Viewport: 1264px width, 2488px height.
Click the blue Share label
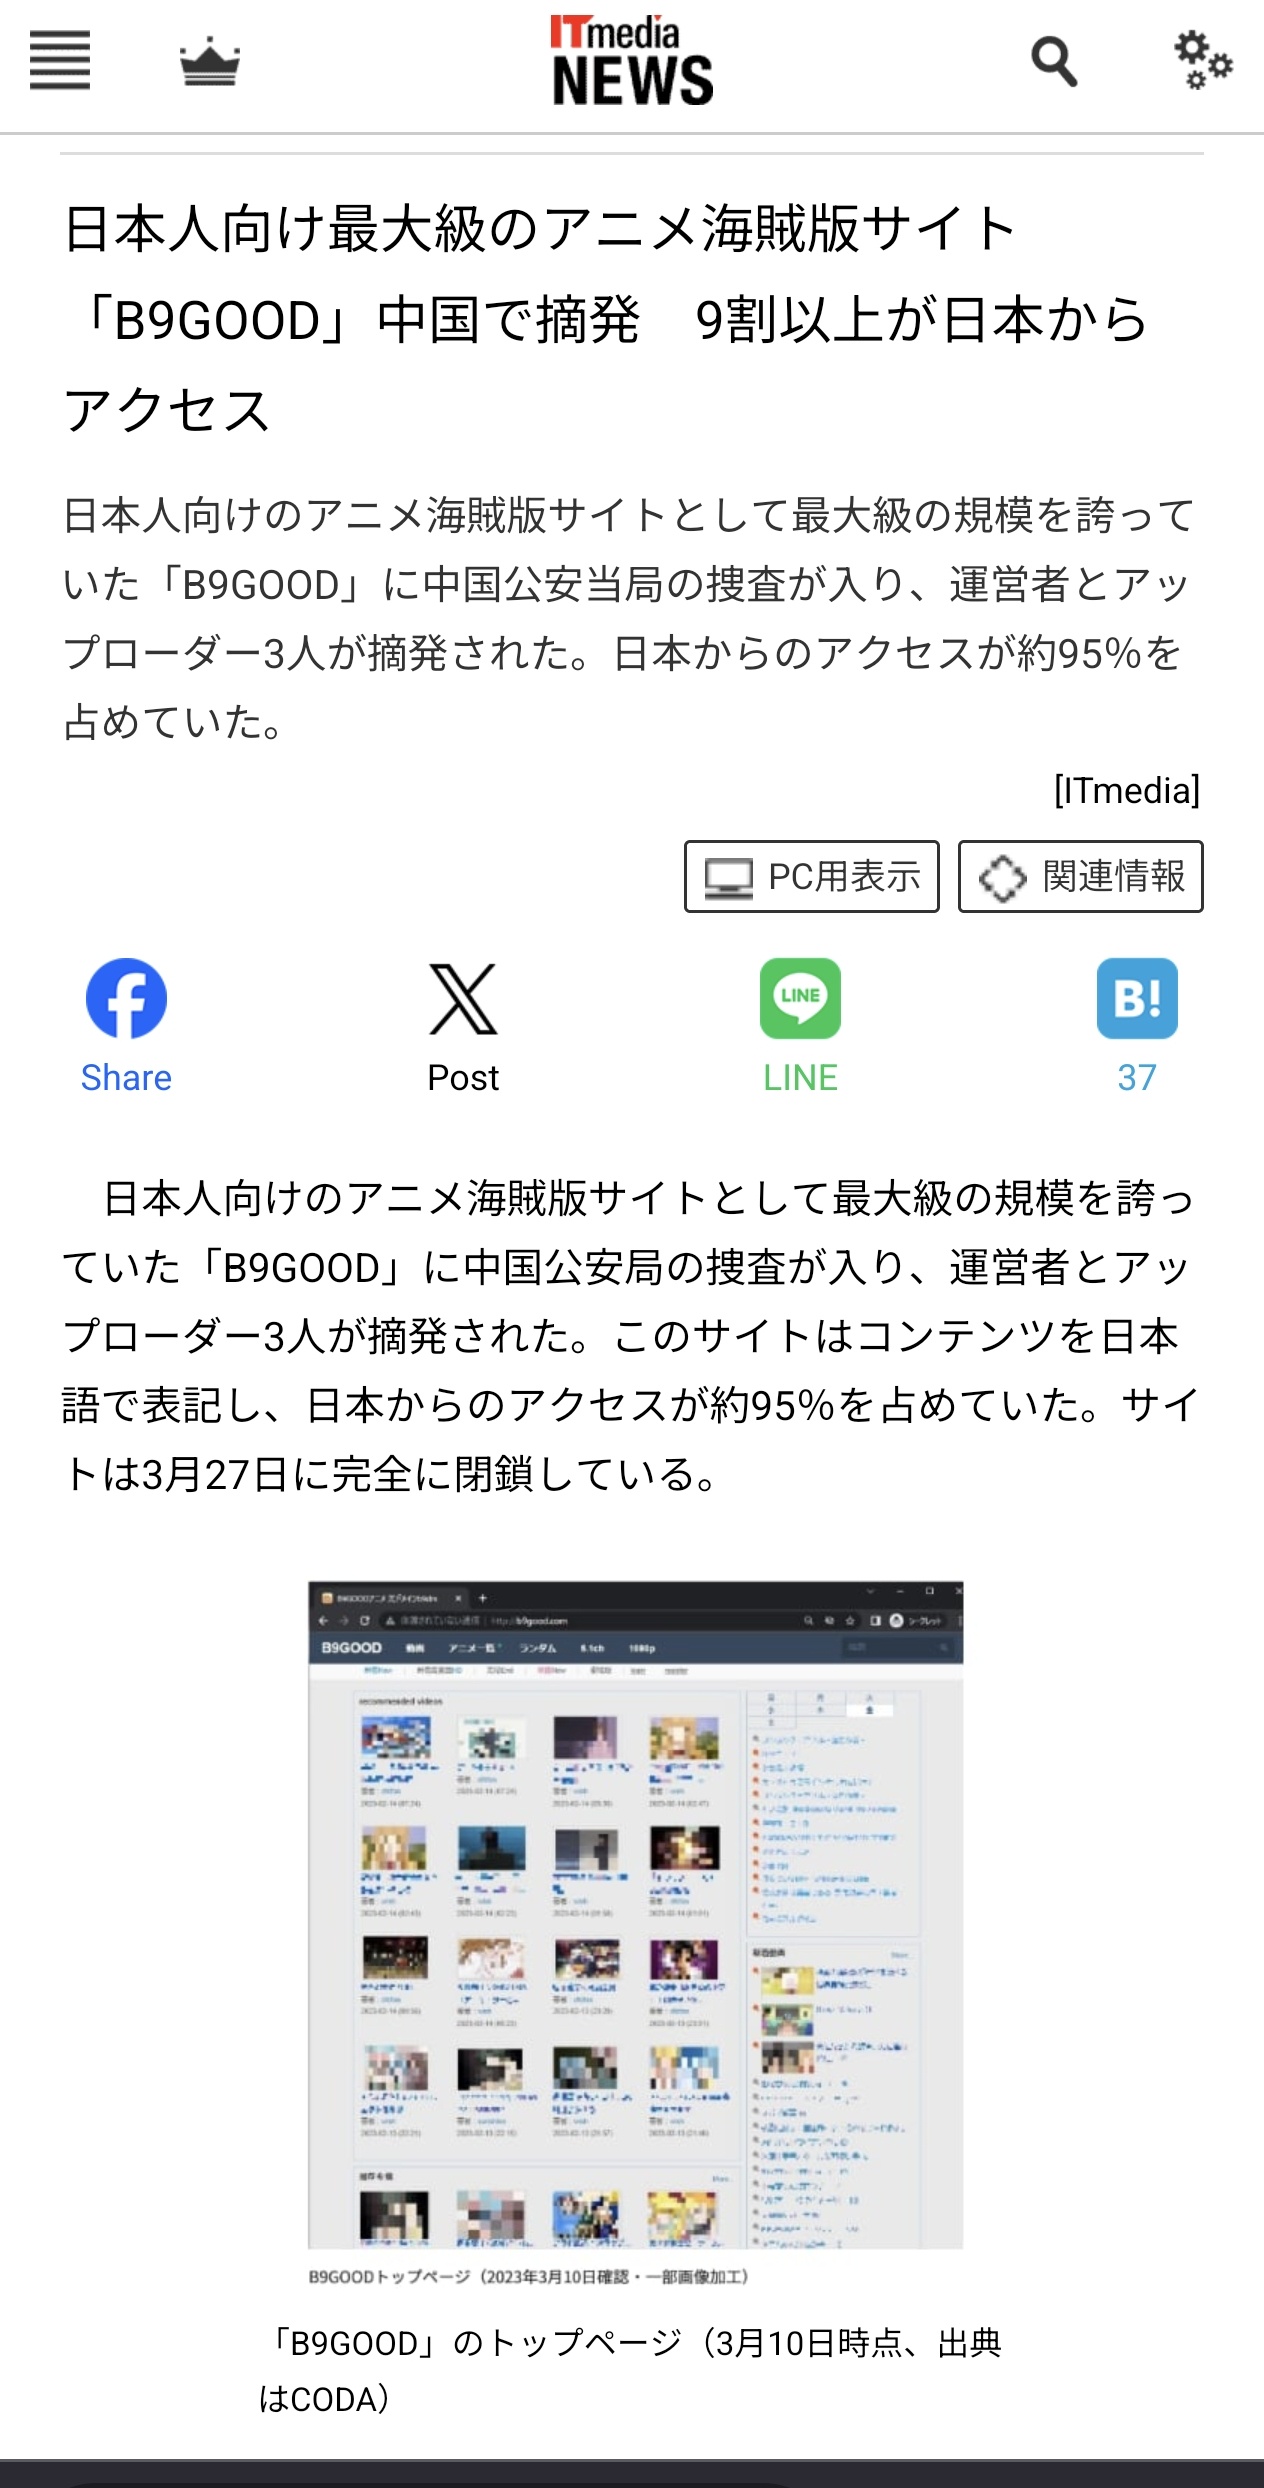(126, 1077)
